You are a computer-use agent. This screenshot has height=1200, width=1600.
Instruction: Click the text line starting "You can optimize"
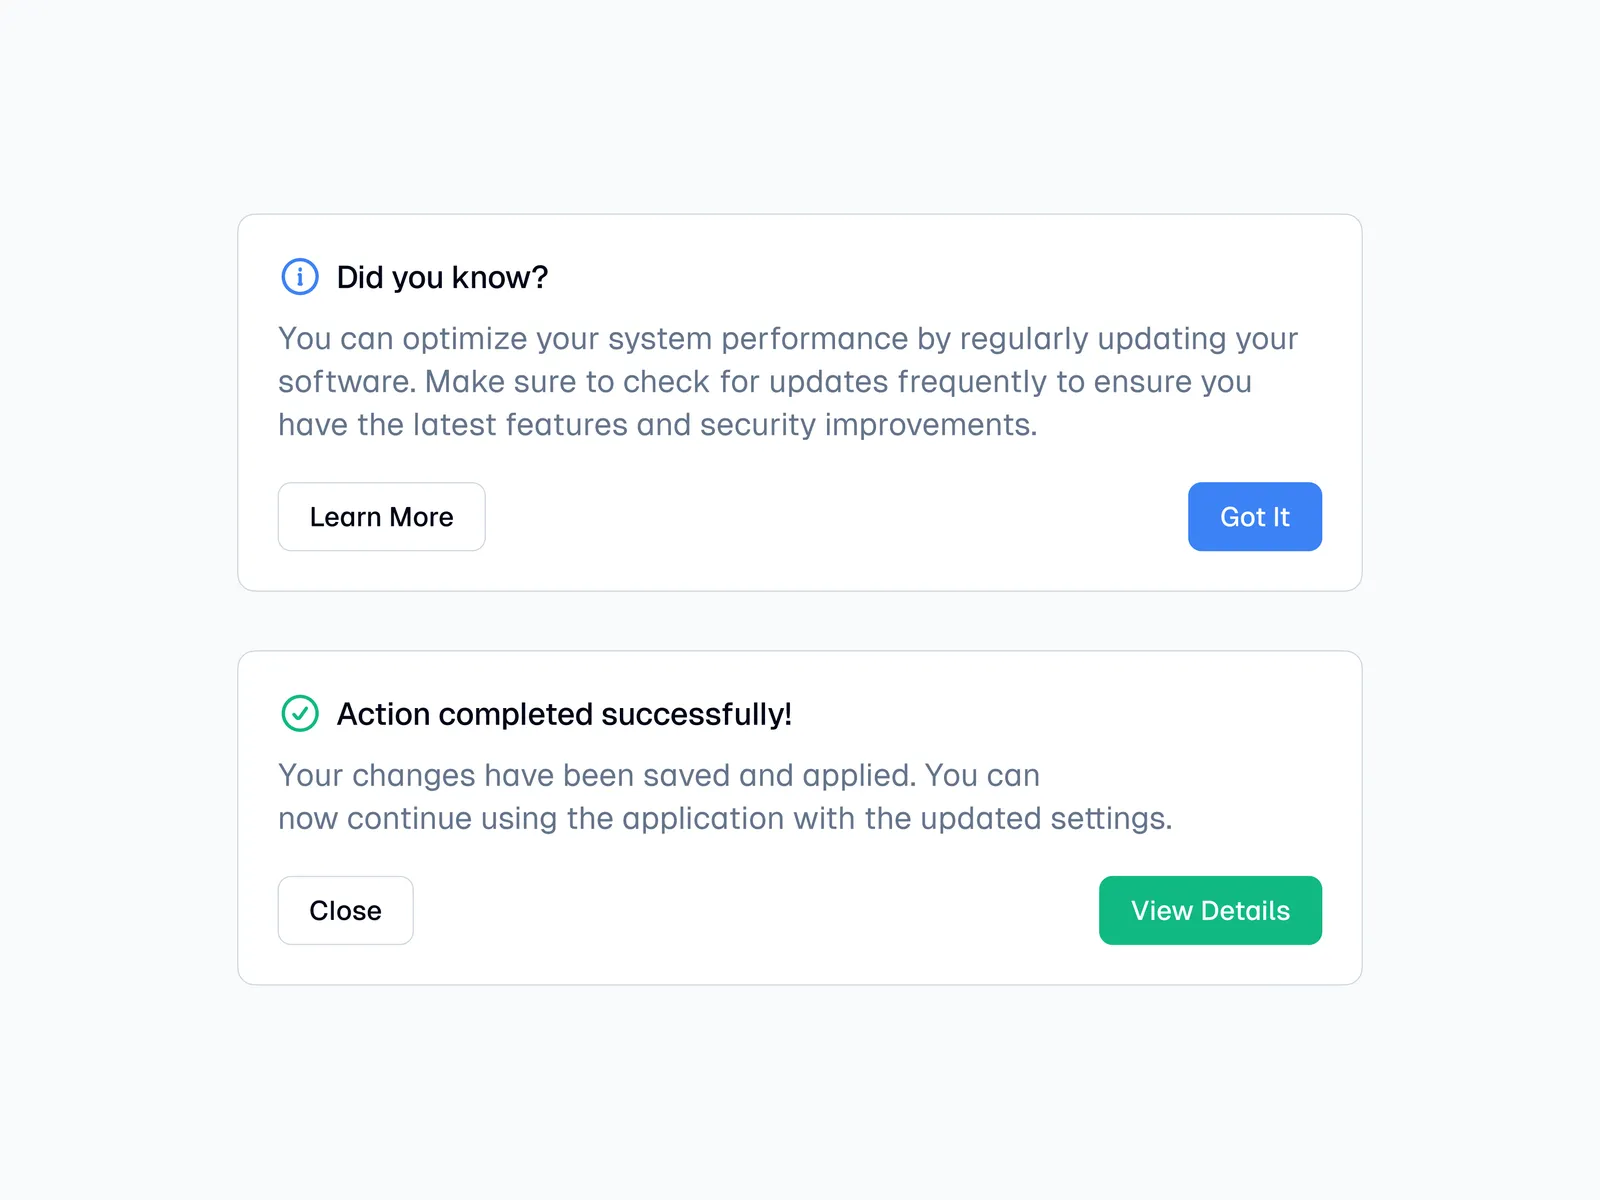tap(787, 339)
